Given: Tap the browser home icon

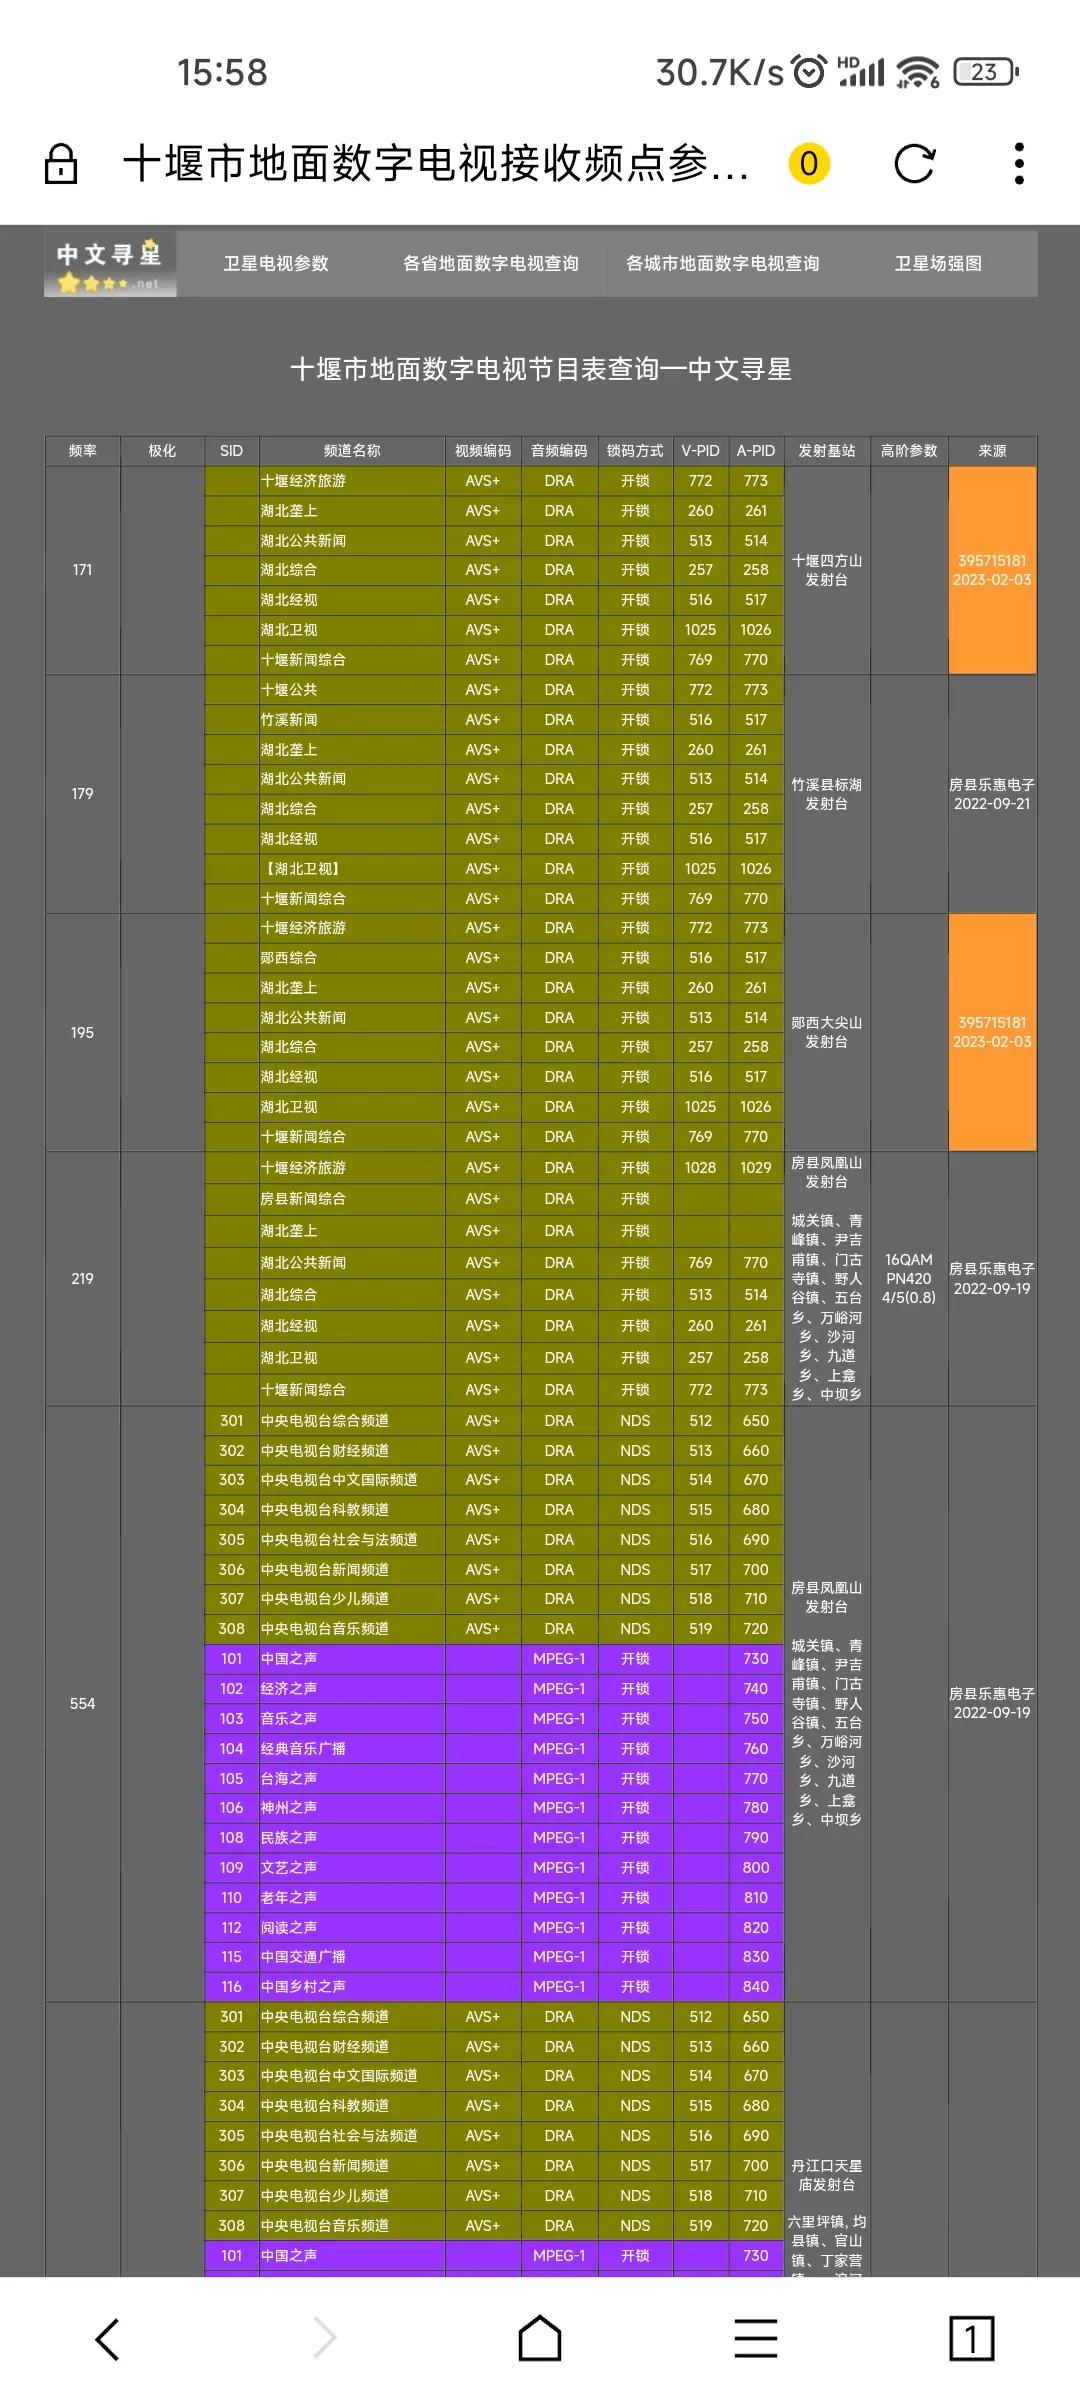Looking at the screenshot, I should (540, 2339).
